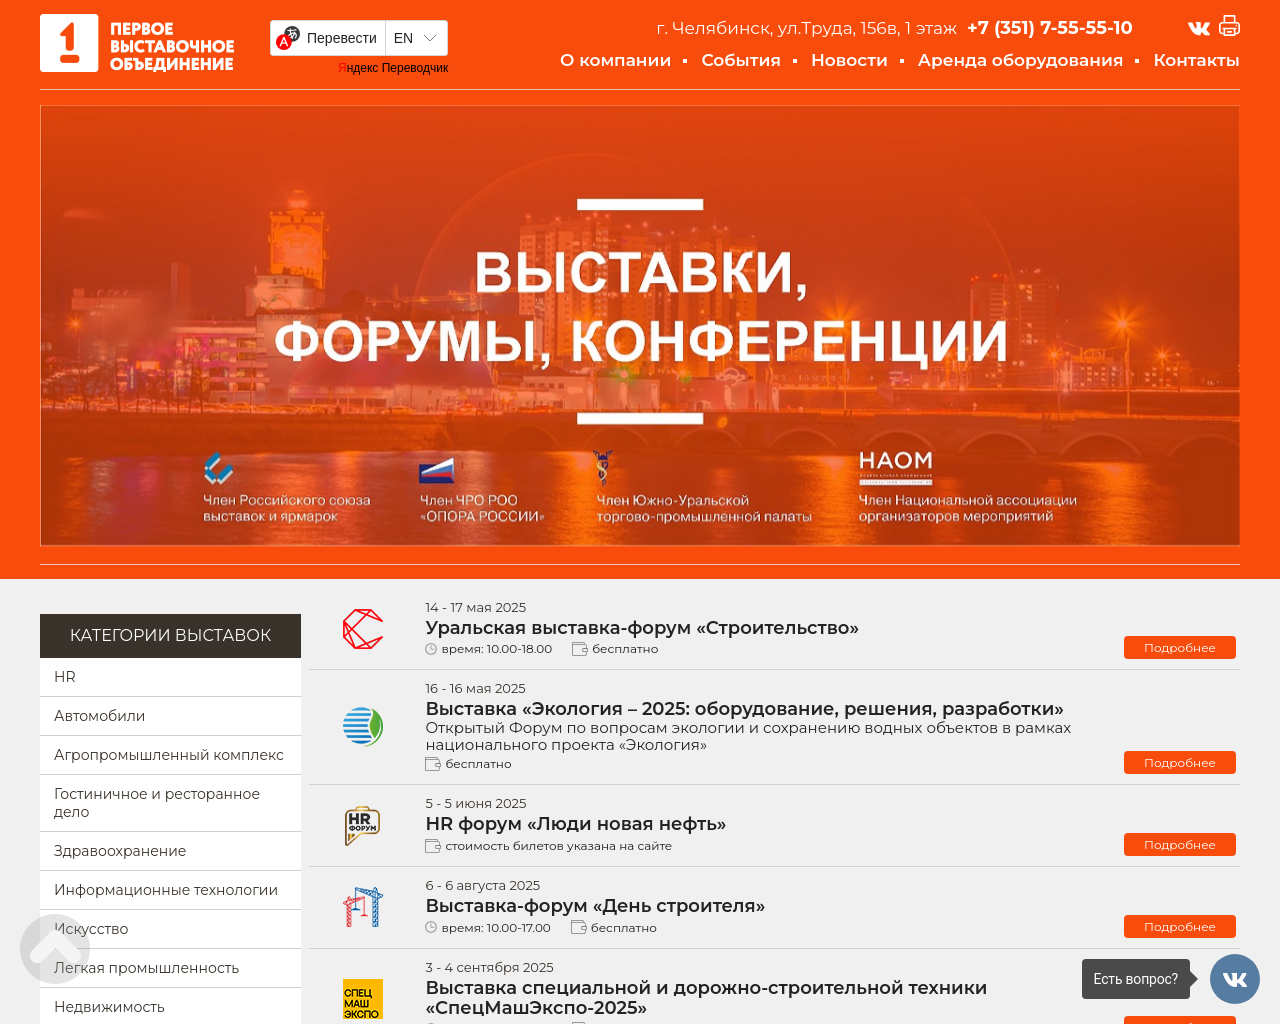1280x1024 pixels.
Task: Open HR форум «Люди новая нефть» title
Action: 576,824
